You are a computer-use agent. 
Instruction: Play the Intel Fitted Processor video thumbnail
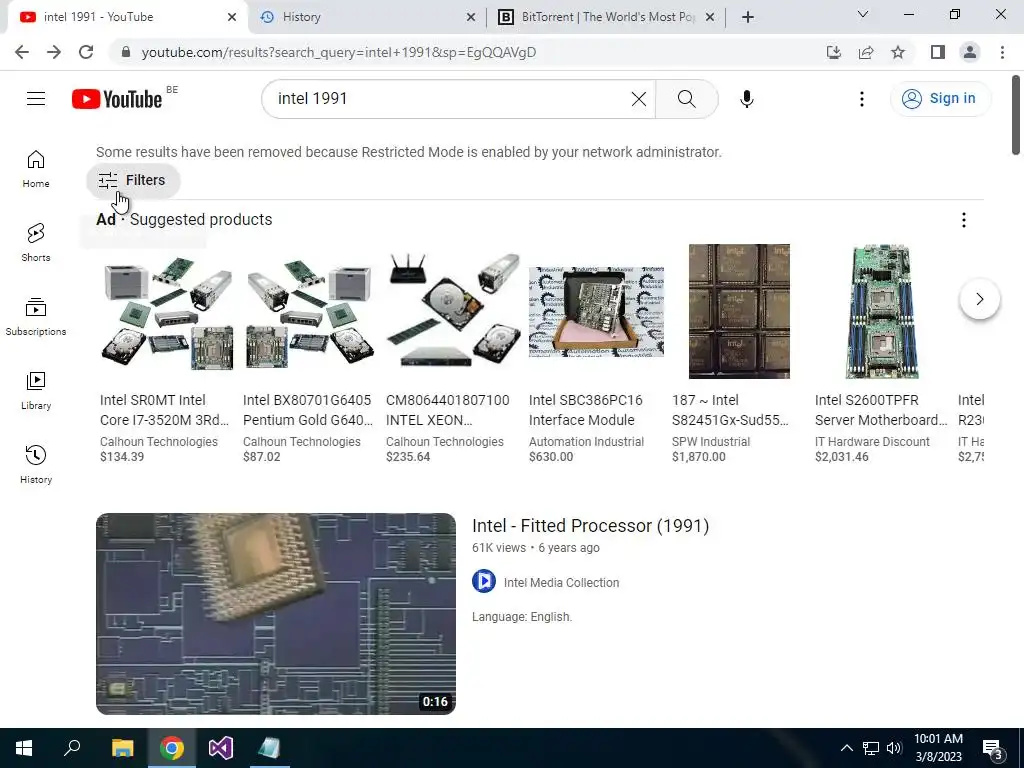pyautogui.click(x=276, y=614)
